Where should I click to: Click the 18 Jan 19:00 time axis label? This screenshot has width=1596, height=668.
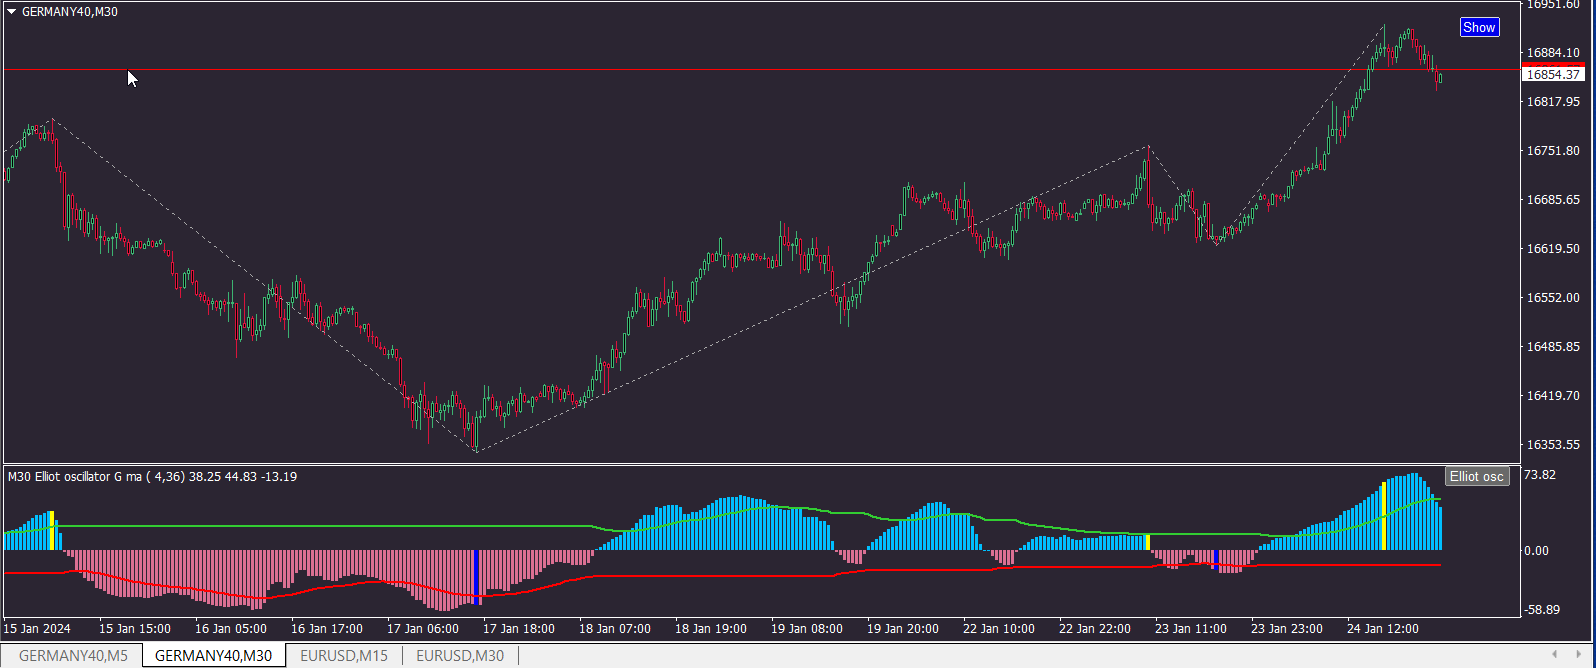[x=711, y=629]
